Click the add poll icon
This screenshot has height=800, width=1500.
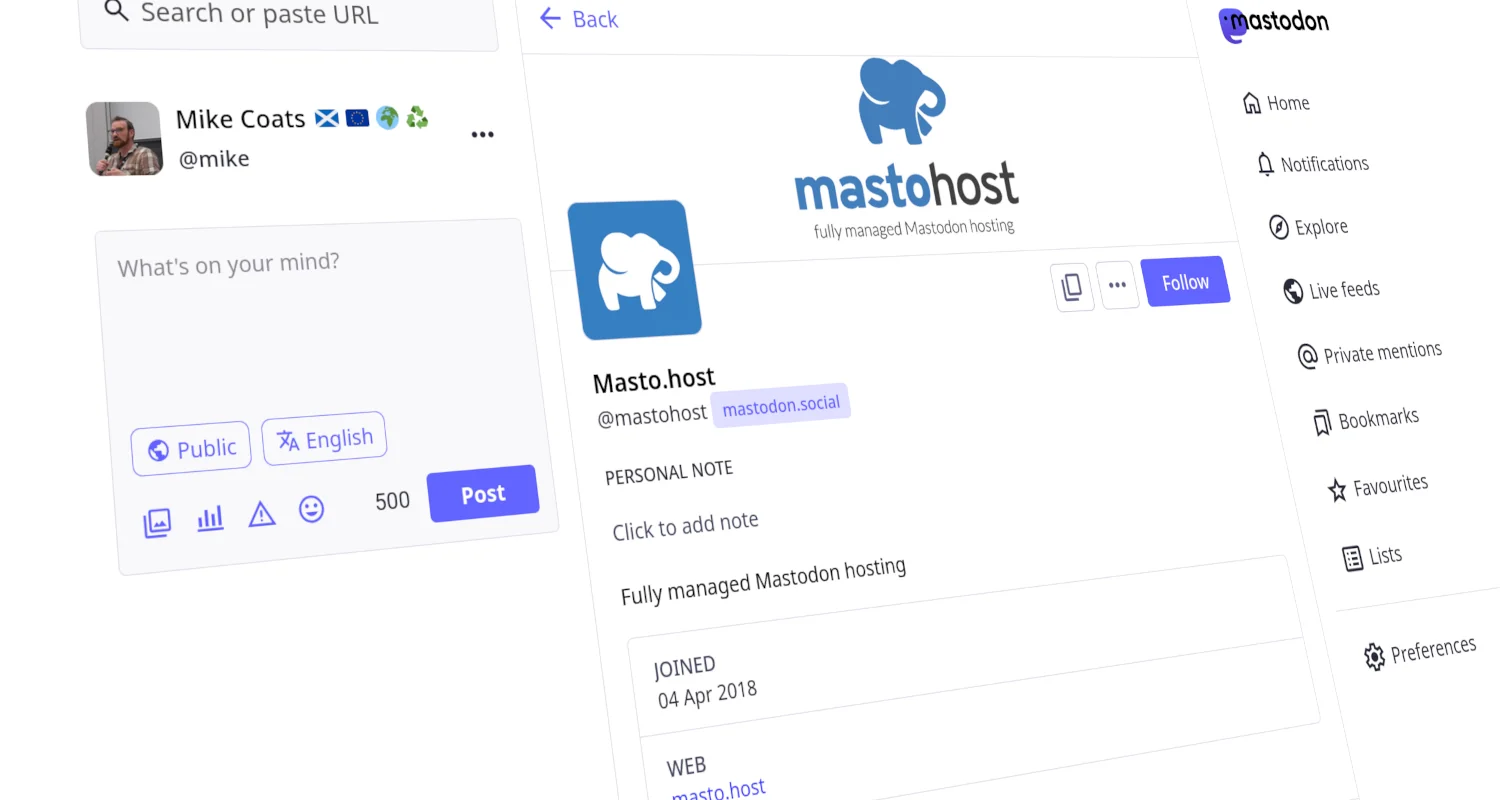(x=210, y=518)
